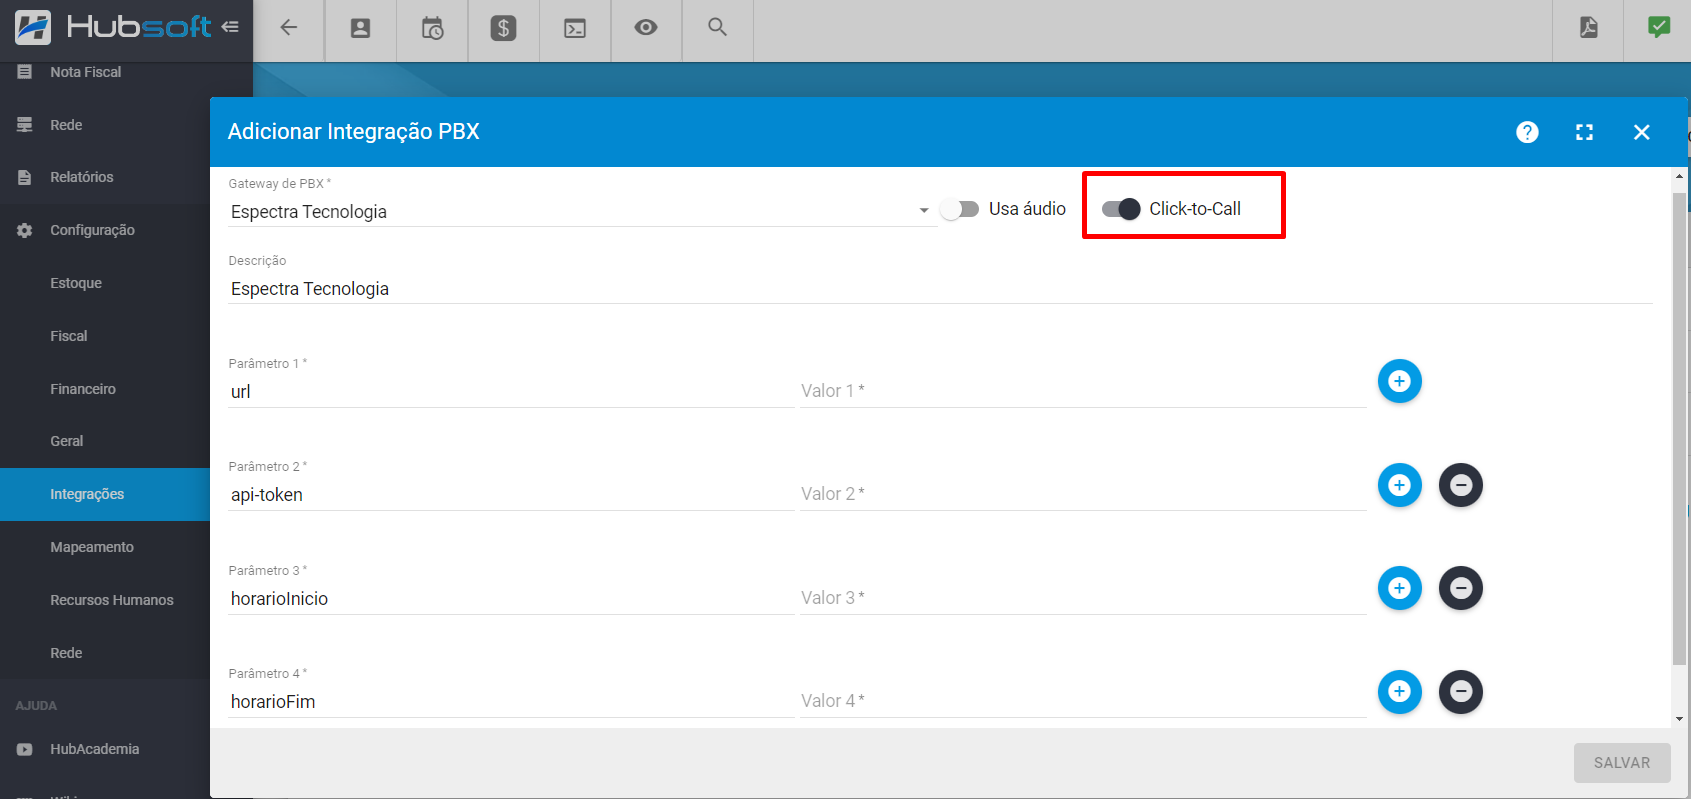Expand dialog to fullscreen
Viewport: 1691px width, 799px height.
[1584, 132]
